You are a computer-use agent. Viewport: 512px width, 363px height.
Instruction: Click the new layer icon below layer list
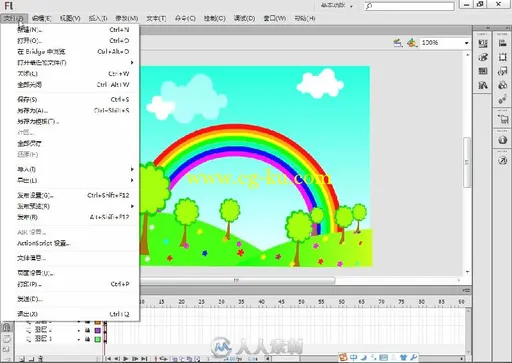point(22,359)
